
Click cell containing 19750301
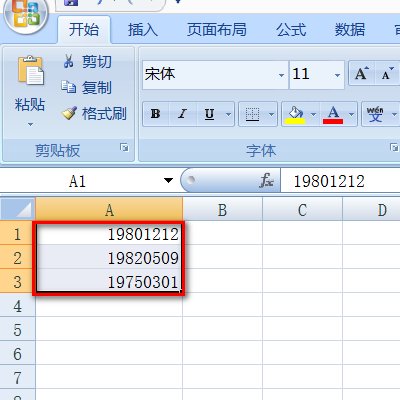pos(109,282)
